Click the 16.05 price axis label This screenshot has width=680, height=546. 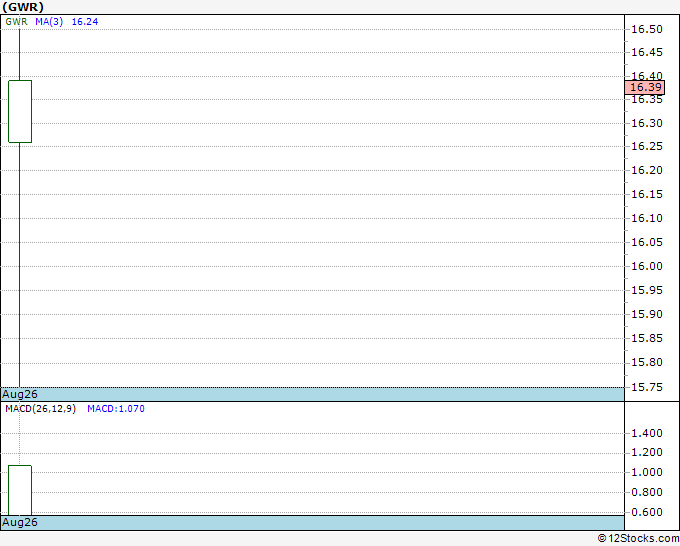click(647, 242)
